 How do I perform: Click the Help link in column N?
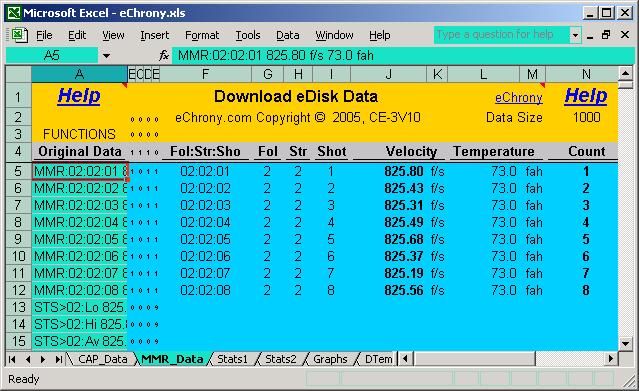pos(586,96)
